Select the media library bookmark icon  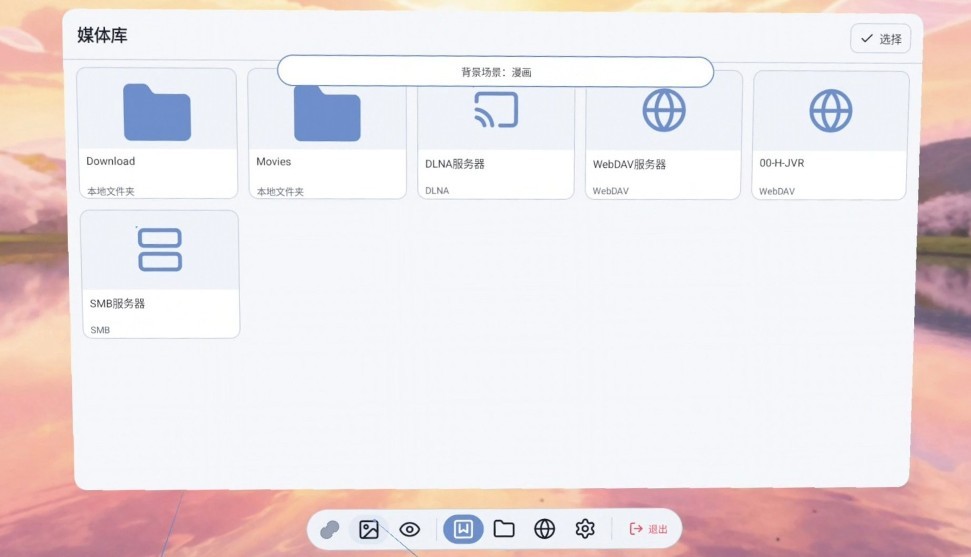(463, 529)
